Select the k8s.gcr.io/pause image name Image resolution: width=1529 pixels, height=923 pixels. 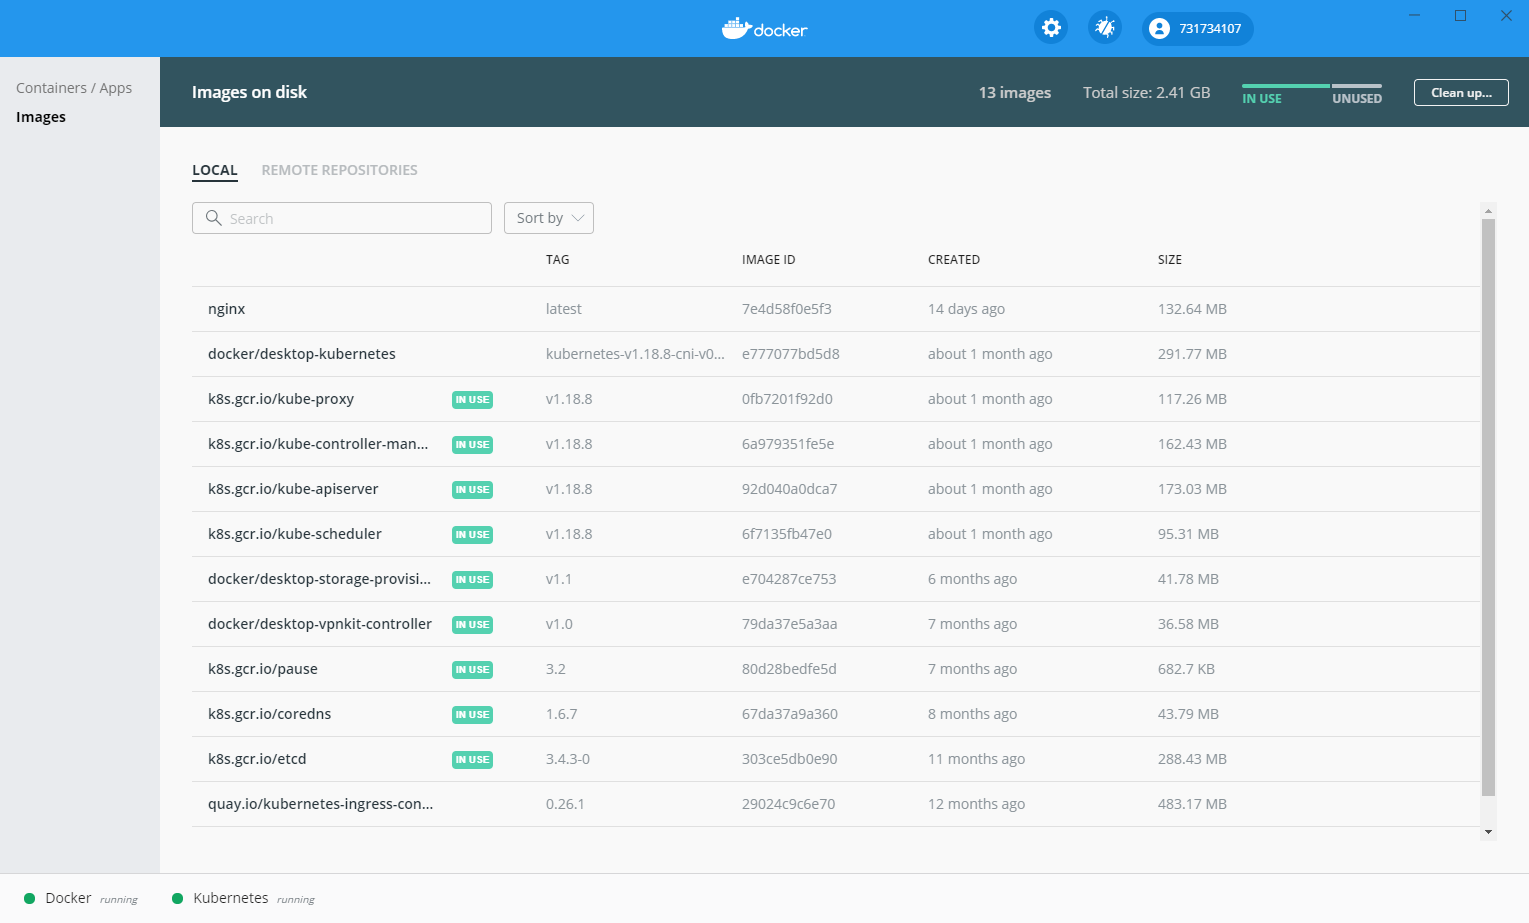coord(263,669)
